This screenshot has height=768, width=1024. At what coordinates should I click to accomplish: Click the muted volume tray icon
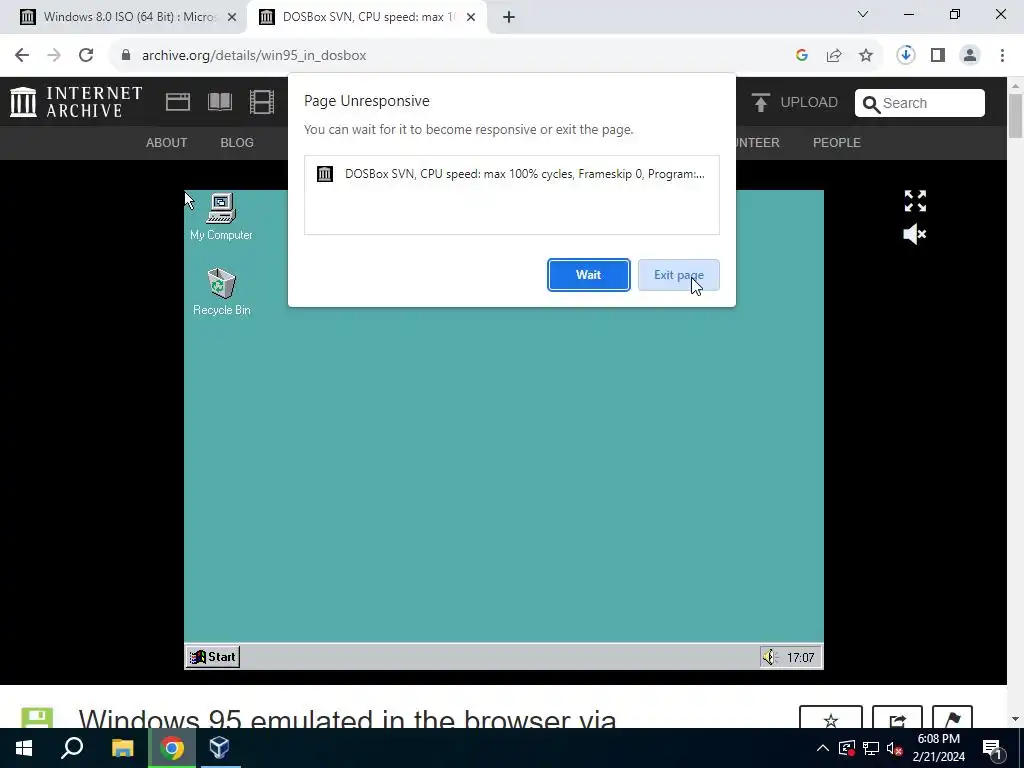tap(895, 748)
